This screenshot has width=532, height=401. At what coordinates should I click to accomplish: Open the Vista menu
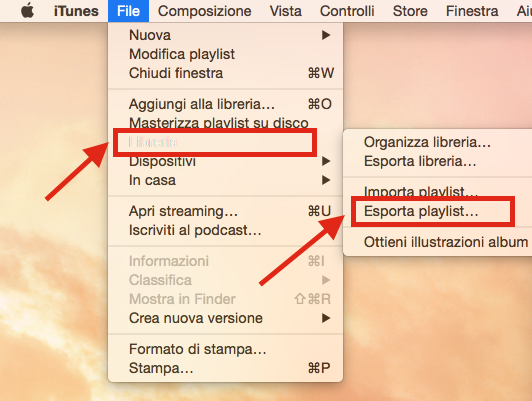click(286, 11)
